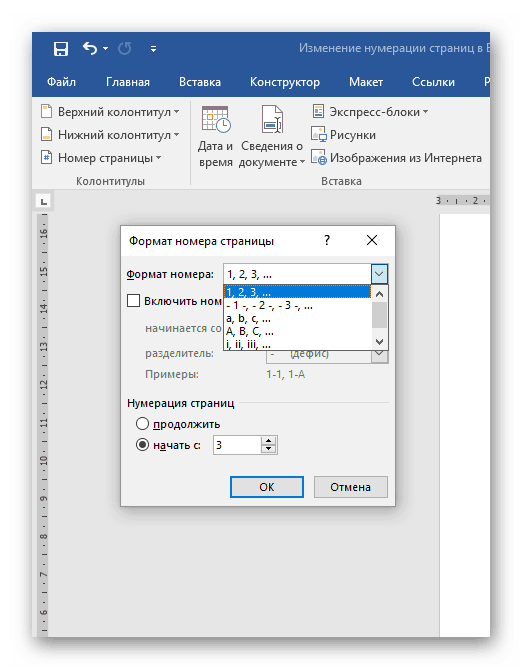Click the Формат номера field showing 1, 2, 3
522x672 pixels.
(297, 274)
